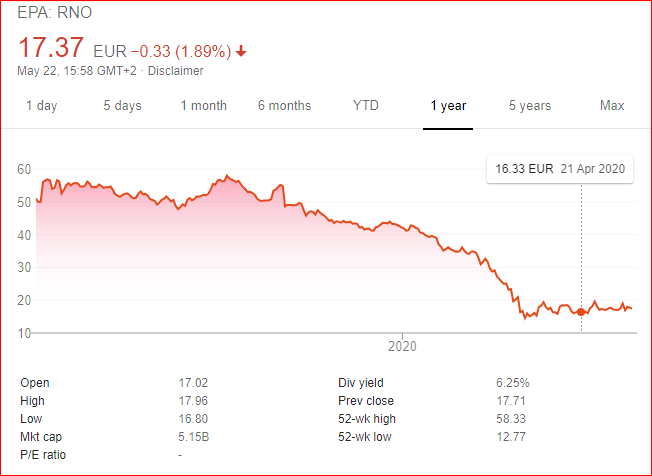Switch to the 1 day tab

coord(41,106)
